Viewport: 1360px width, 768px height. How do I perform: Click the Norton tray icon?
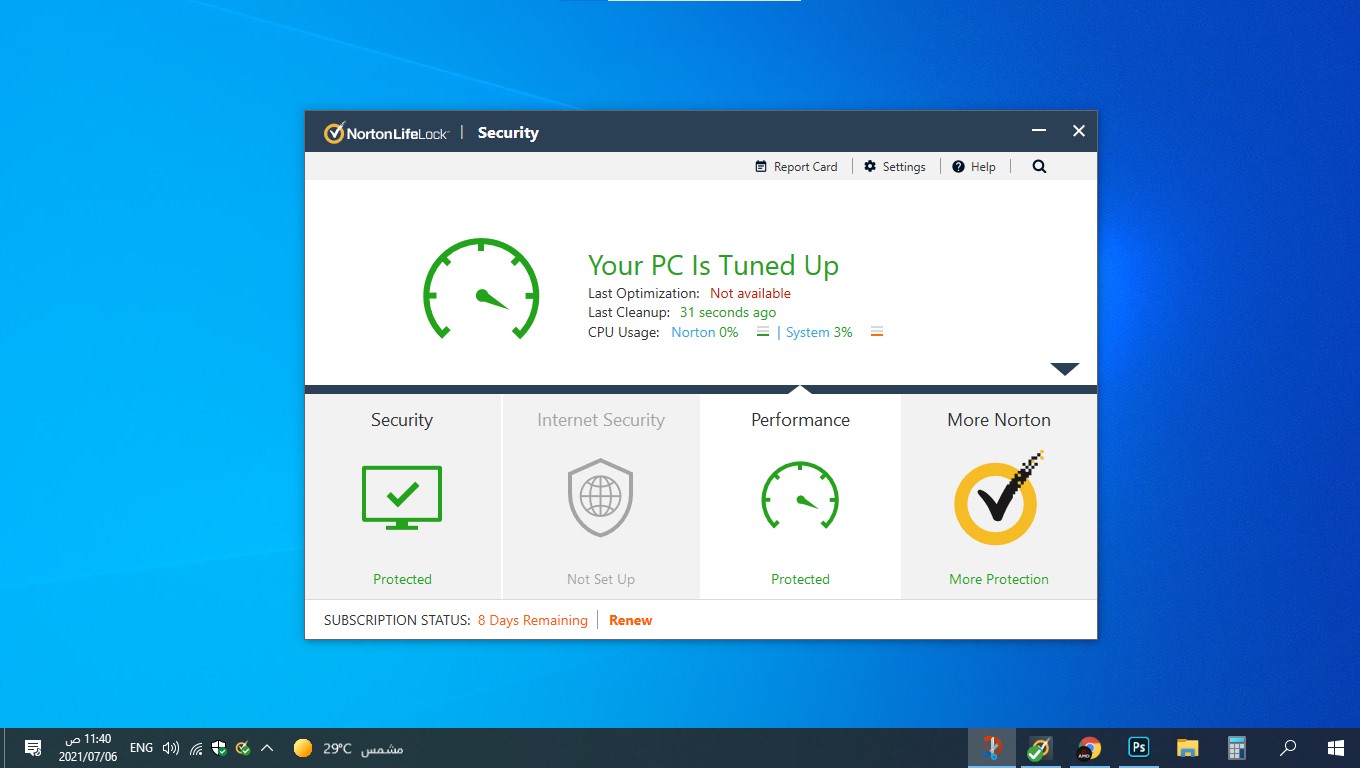[242, 748]
